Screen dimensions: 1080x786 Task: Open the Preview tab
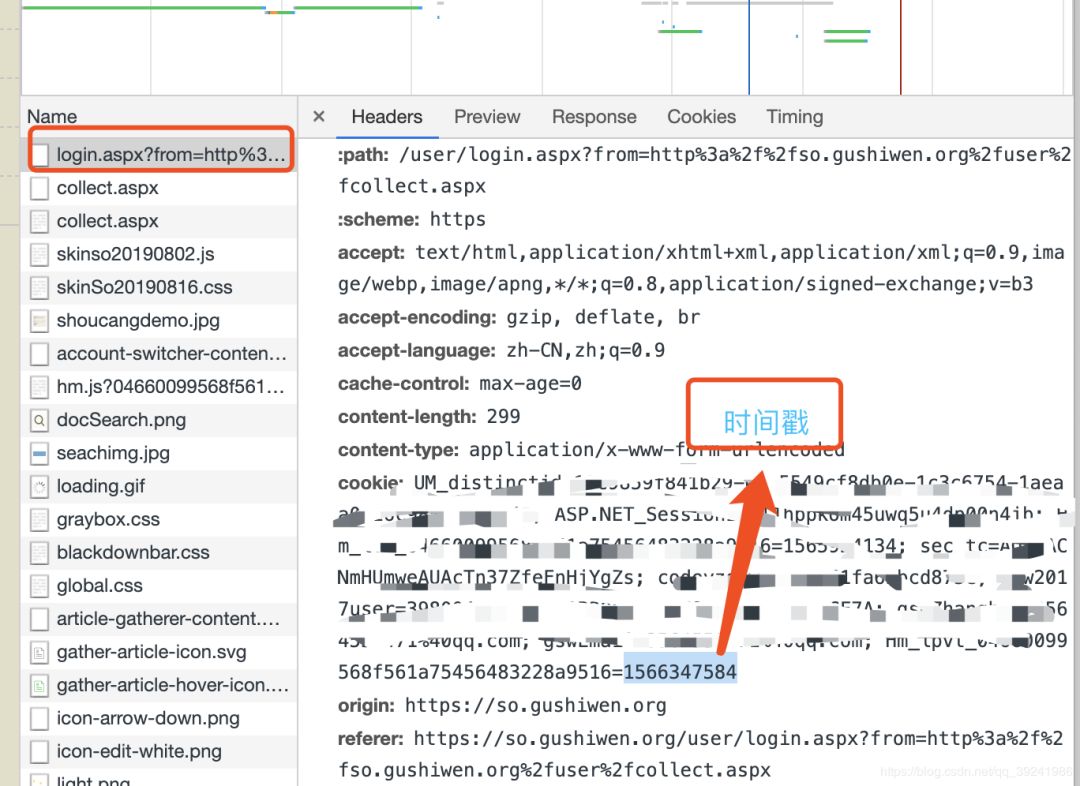(487, 116)
